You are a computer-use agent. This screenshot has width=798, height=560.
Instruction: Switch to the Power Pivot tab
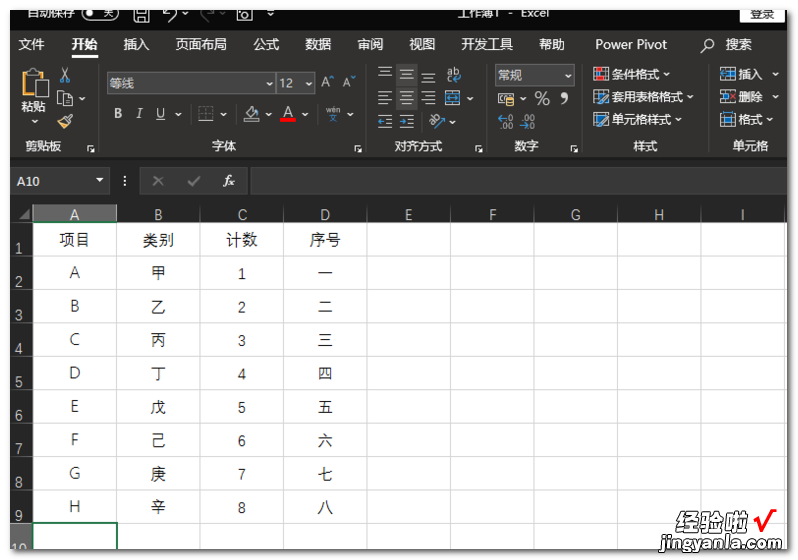[x=631, y=45]
